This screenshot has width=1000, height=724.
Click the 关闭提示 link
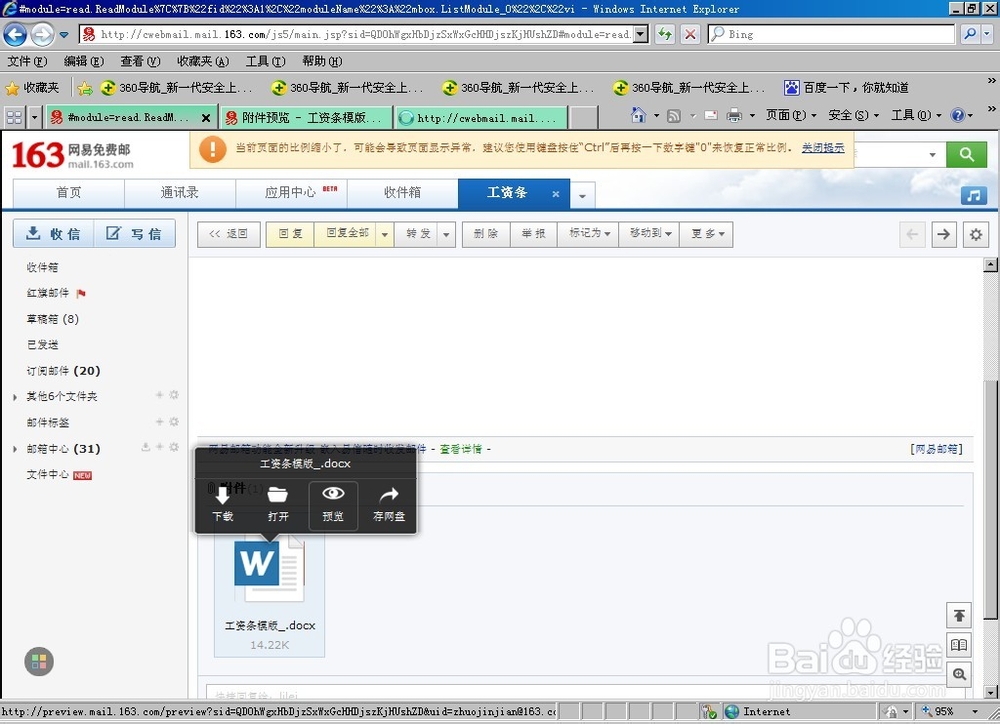click(x=823, y=147)
